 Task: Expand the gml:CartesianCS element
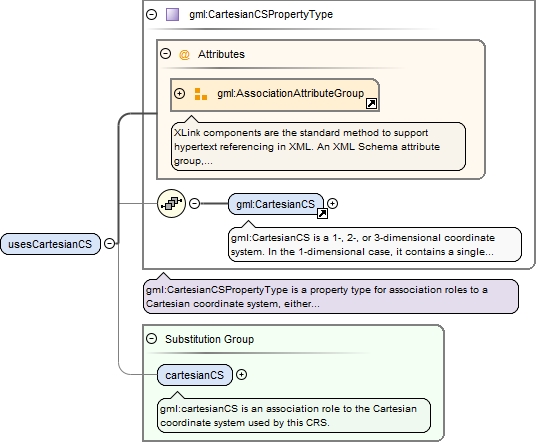tap(332, 203)
